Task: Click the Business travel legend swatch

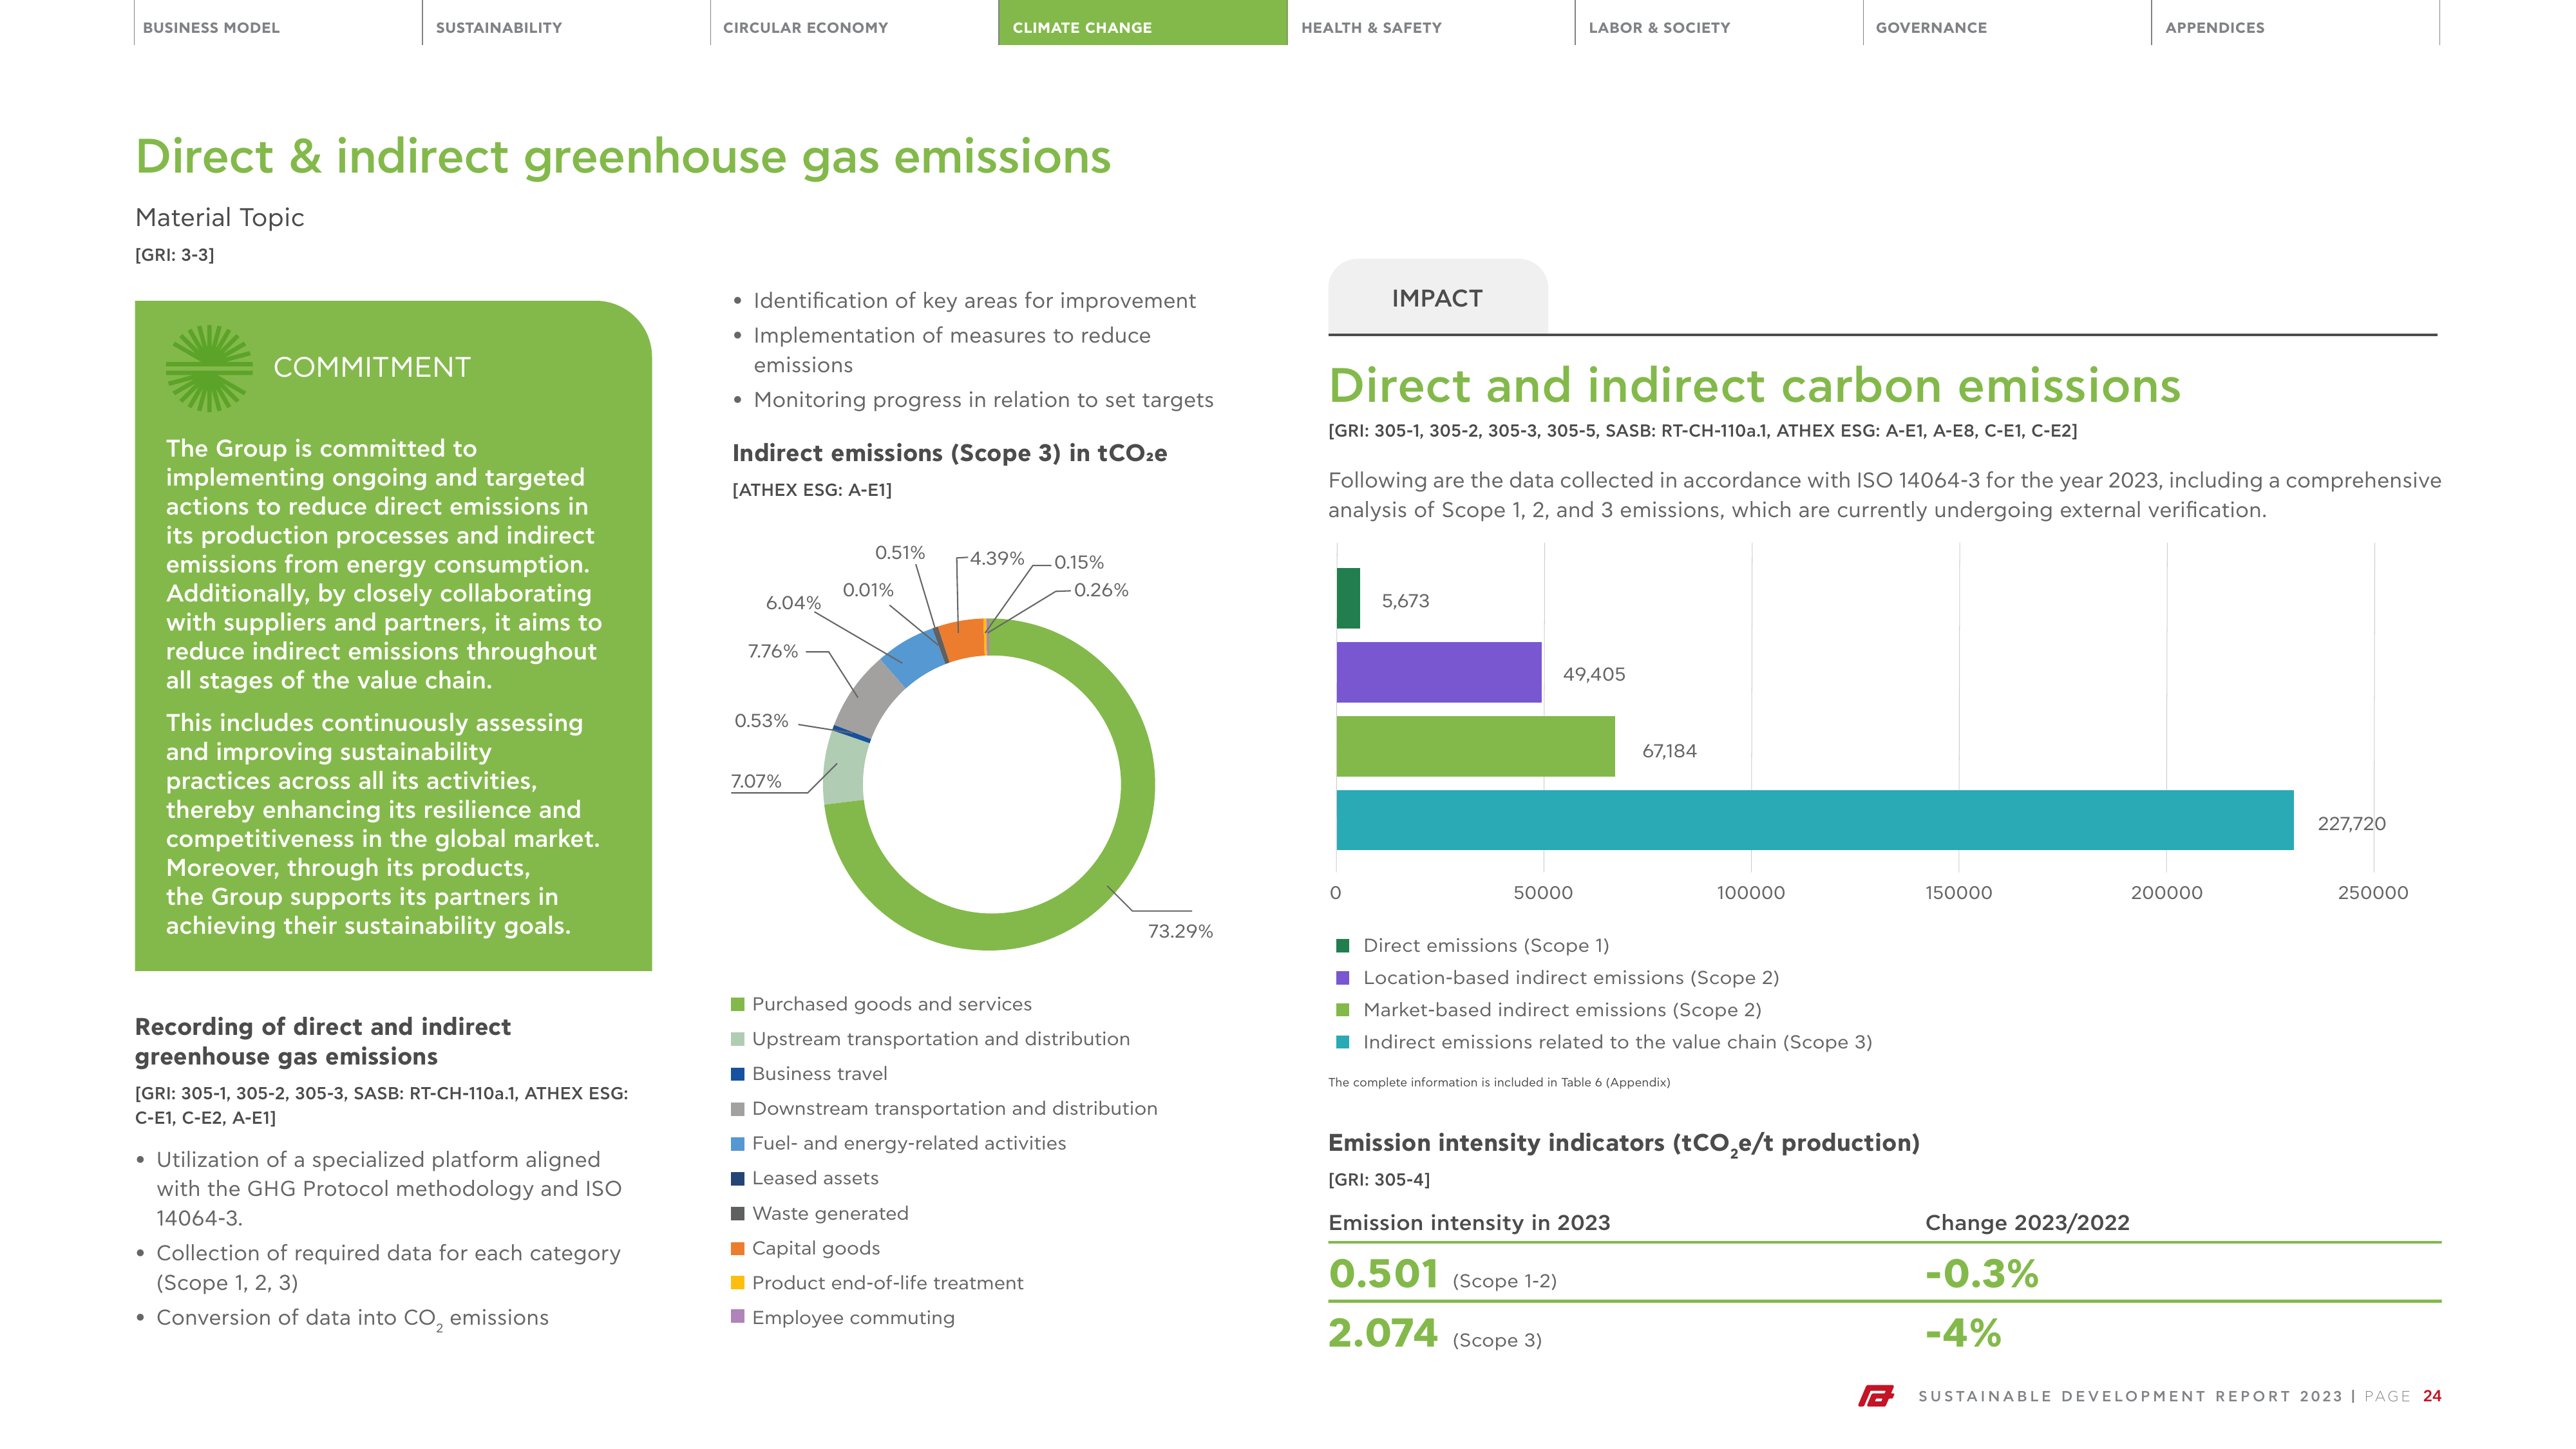Action: click(x=738, y=1074)
